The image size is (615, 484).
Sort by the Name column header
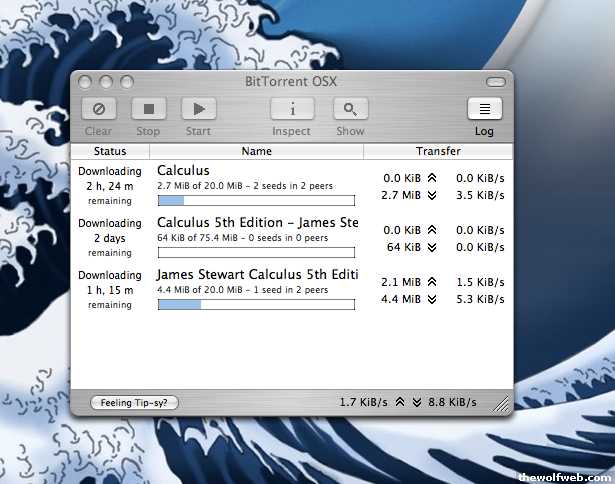(x=256, y=152)
